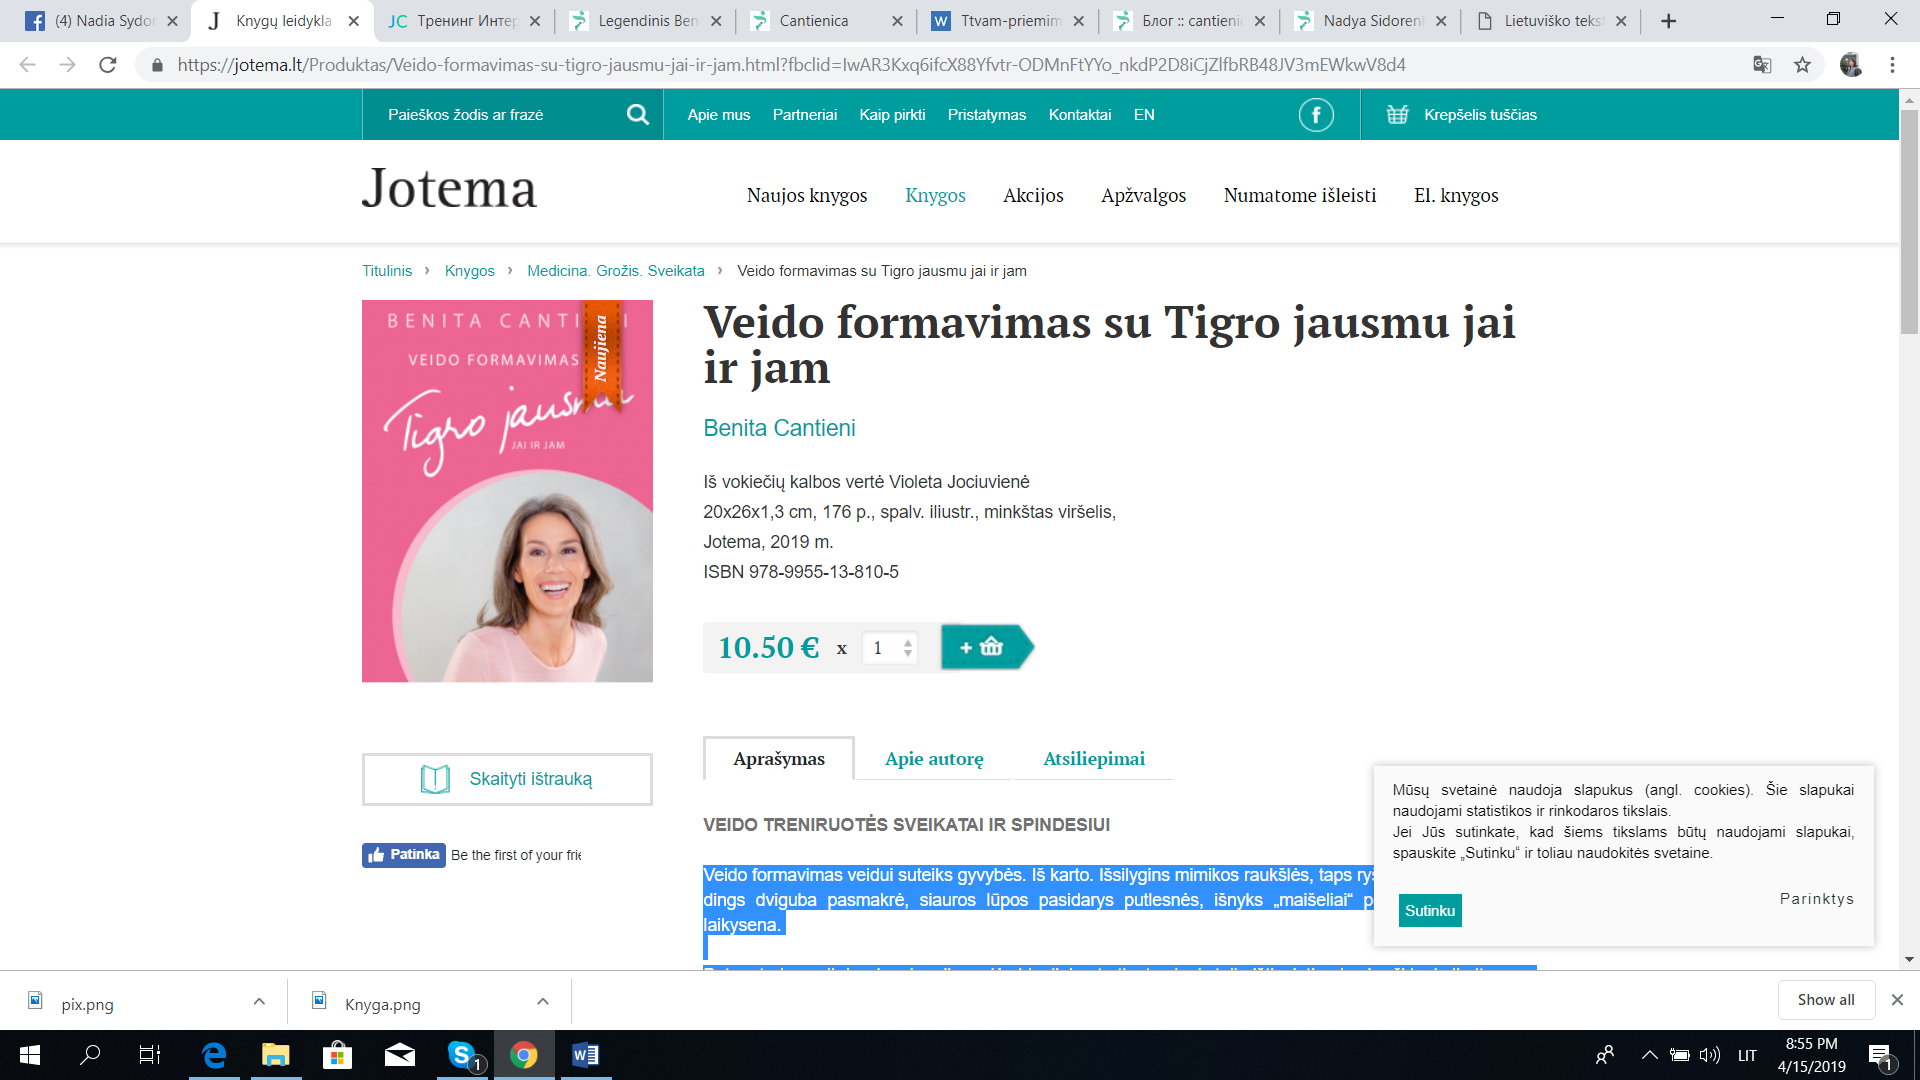This screenshot has height=1080, width=1920.
Task: Switch to the Тренинг Интер browser tab
Action: [x=465, y=21]
